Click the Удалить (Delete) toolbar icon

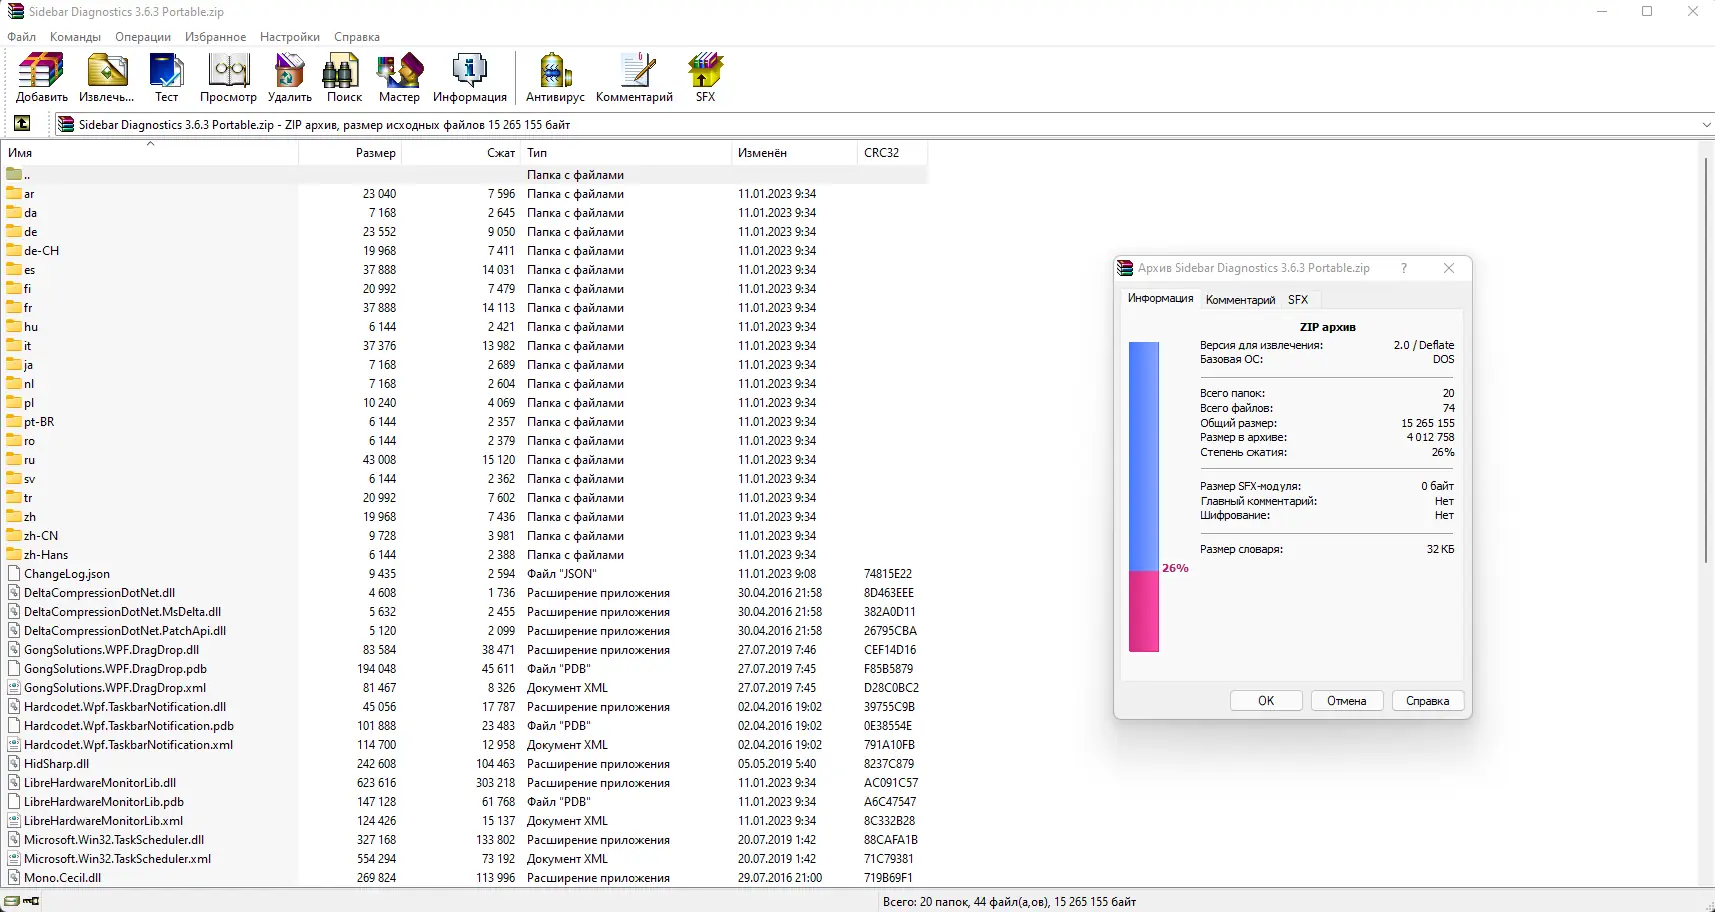click(289, 72)
